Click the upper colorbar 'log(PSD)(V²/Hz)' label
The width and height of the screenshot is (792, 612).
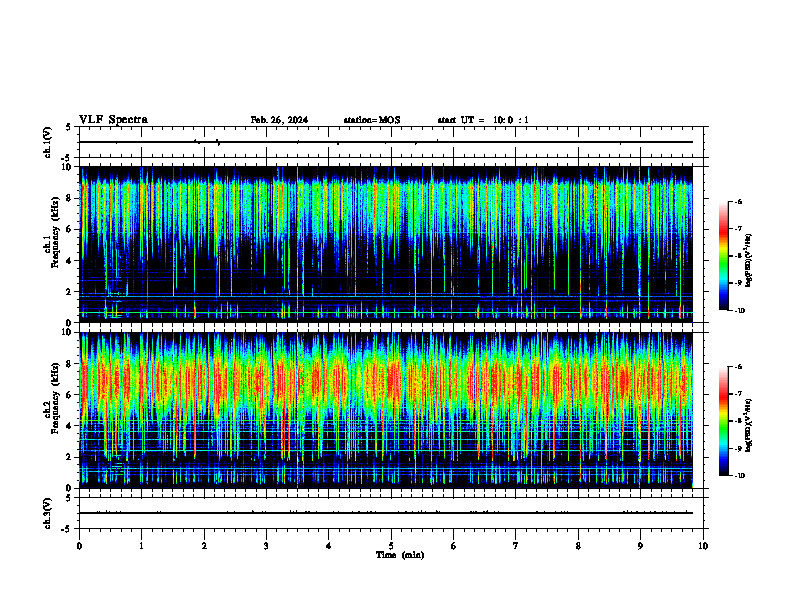(x=749, y=261)
